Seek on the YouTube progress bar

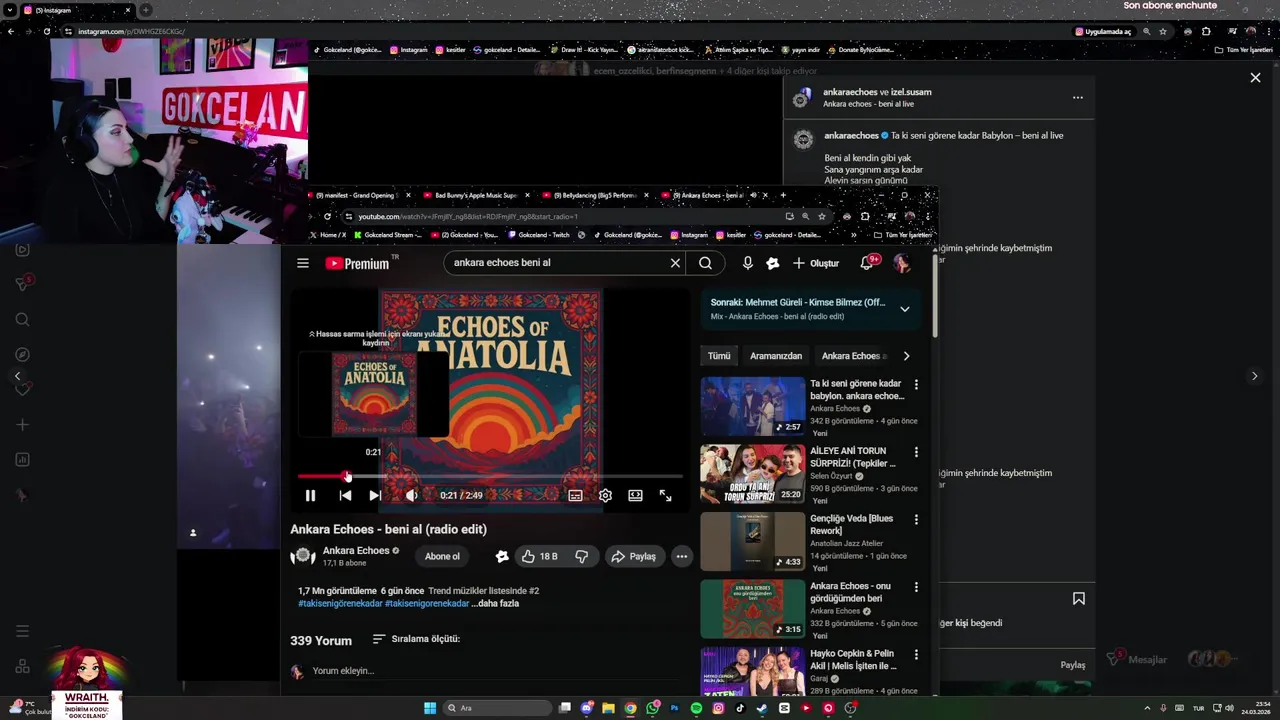[490, 476]
